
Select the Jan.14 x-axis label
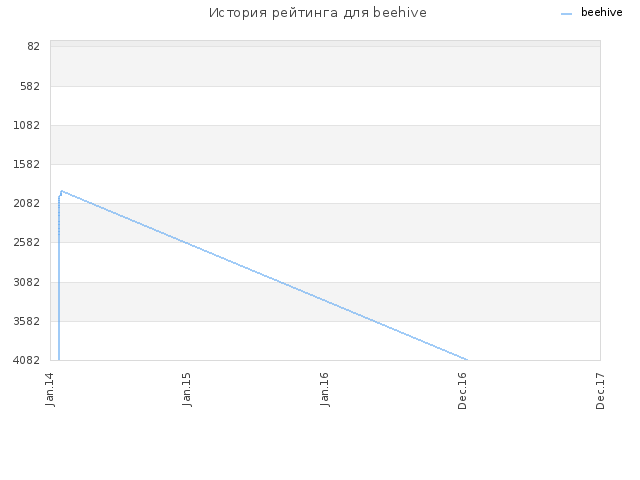pyautogui.click(x=50, y=389)
